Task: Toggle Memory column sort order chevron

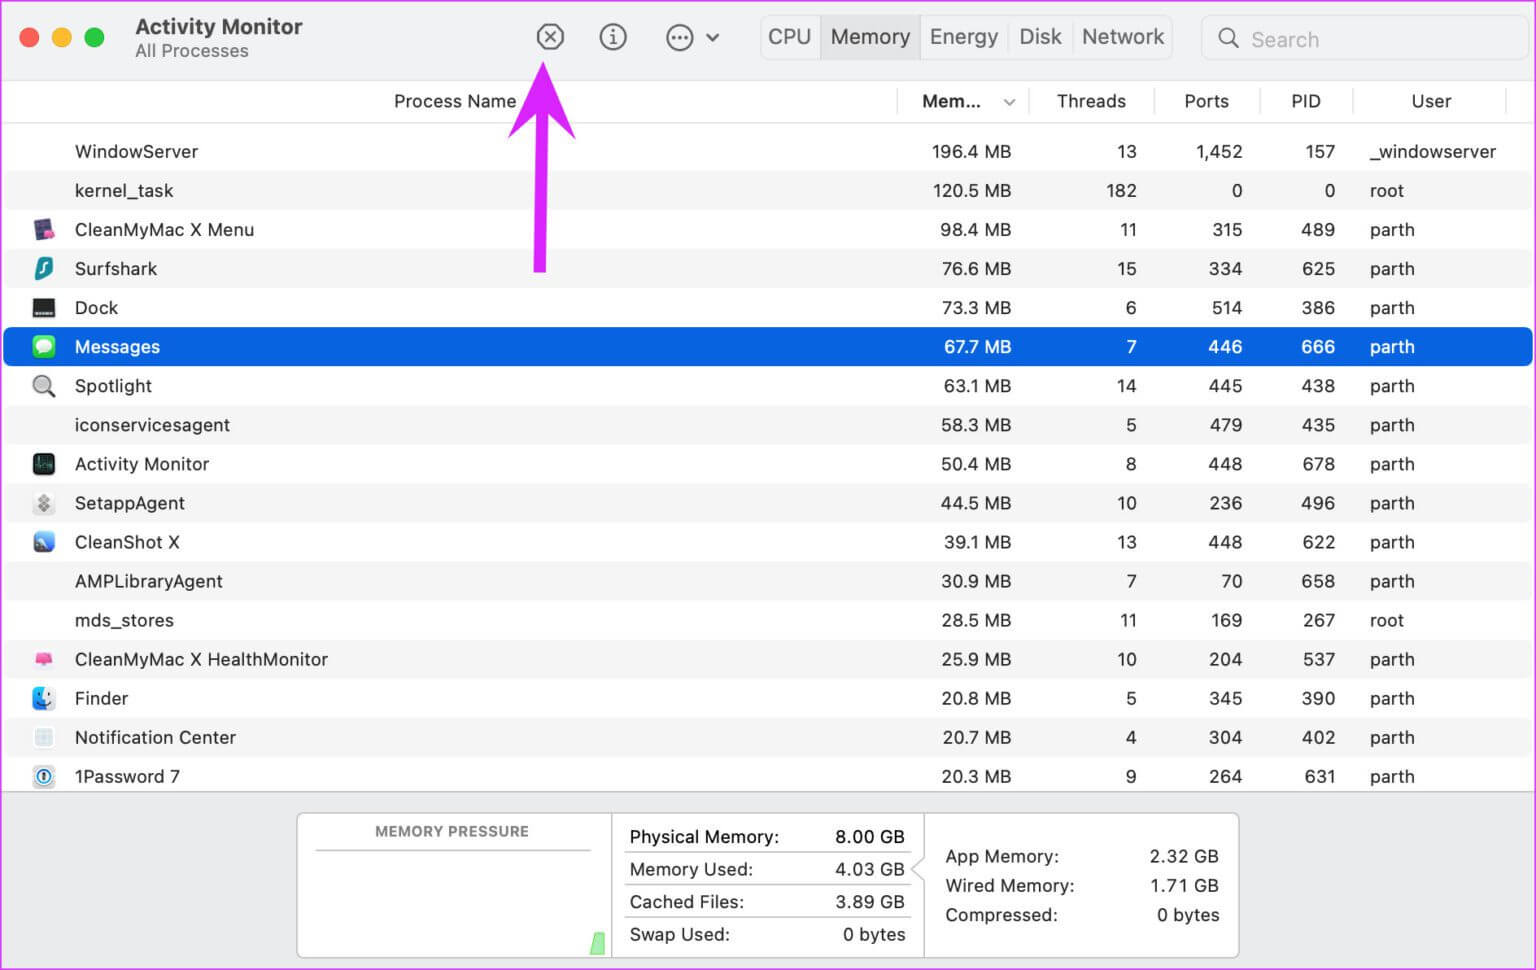Action: click(x=1009, y=102)
